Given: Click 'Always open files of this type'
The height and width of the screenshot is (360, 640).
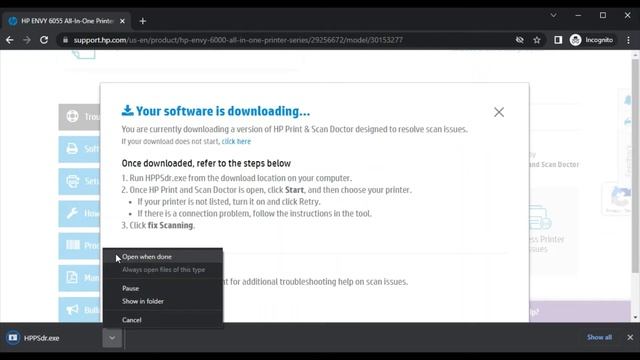Looking at the screenshot, I should pyautogui.click(x=162, y=270).
